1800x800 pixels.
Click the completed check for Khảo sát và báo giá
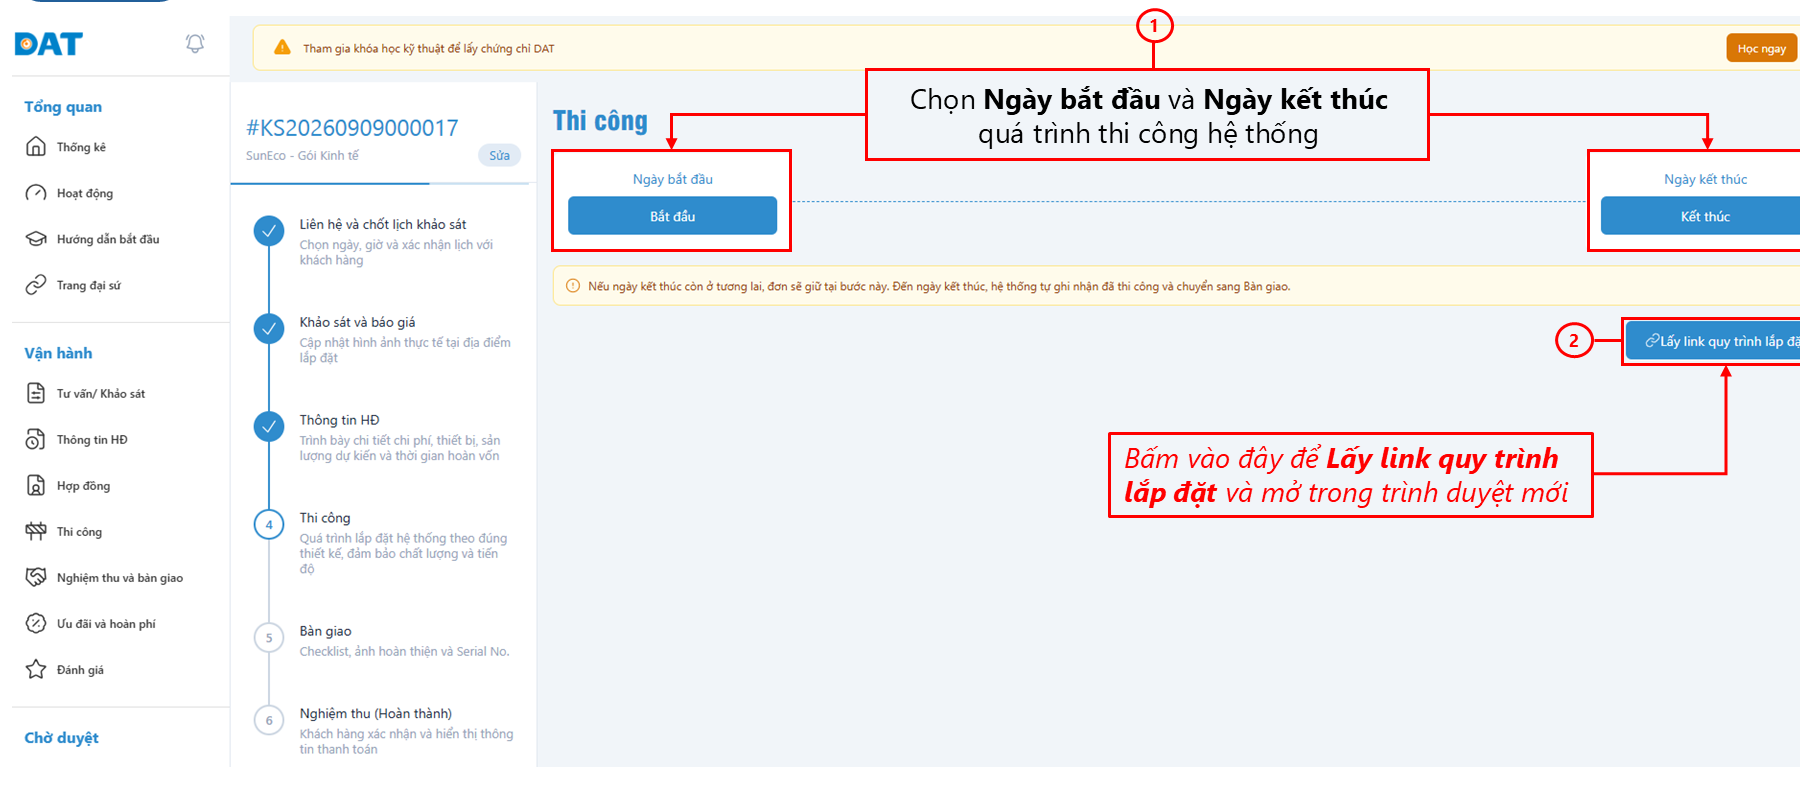[269, 329]
